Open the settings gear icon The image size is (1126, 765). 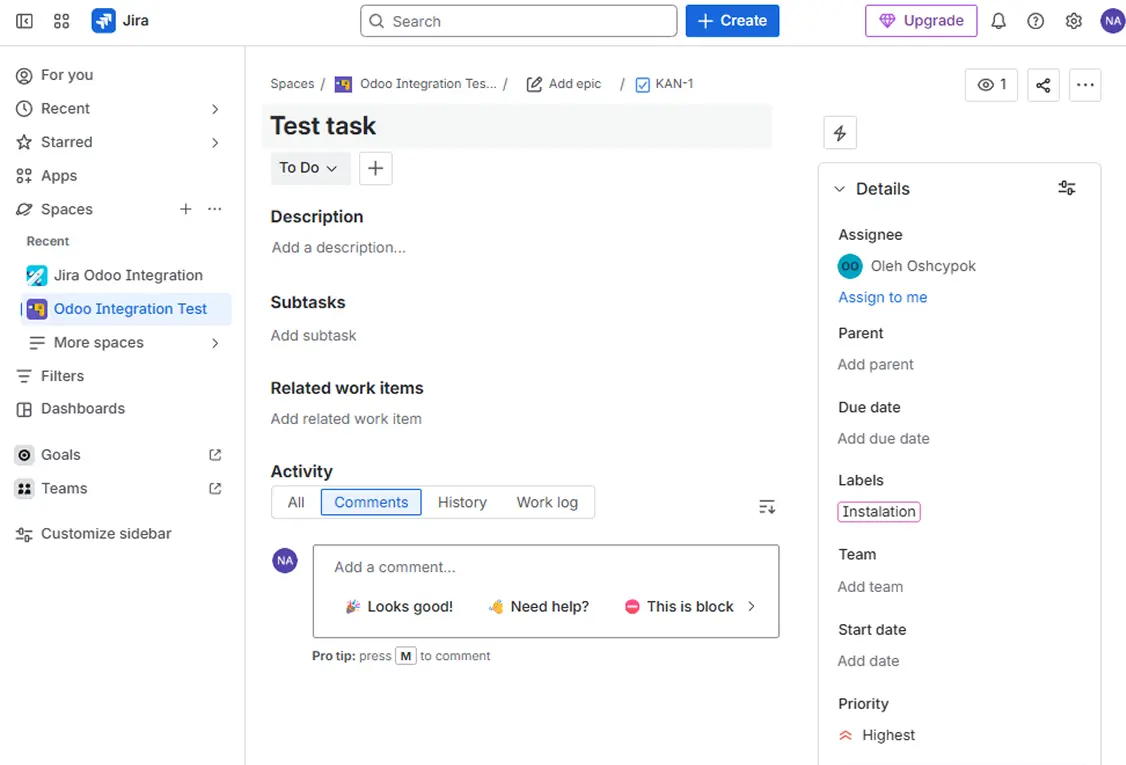pyautogui.click(x=1073, y=21)
